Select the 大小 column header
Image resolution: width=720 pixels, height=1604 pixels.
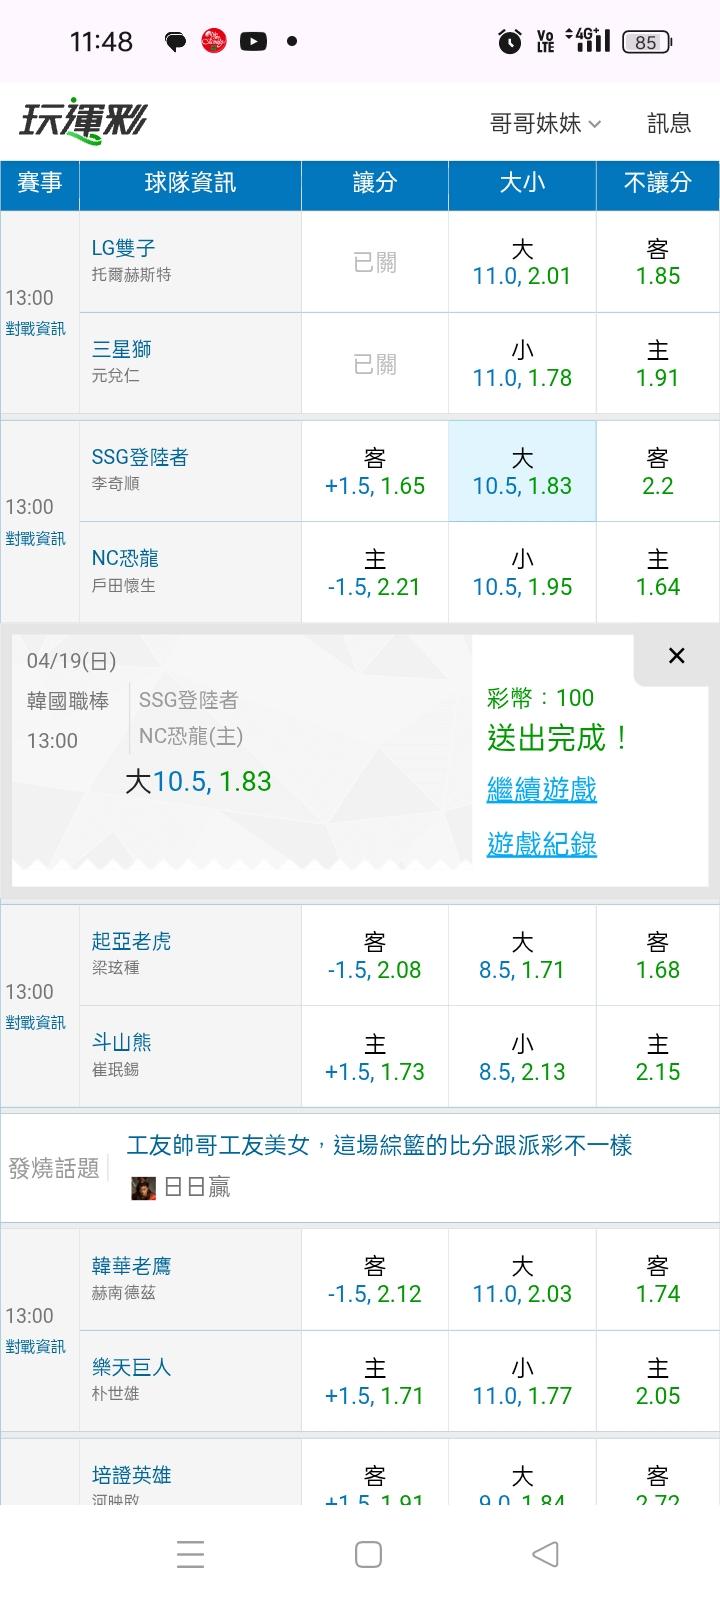(522, 183)
